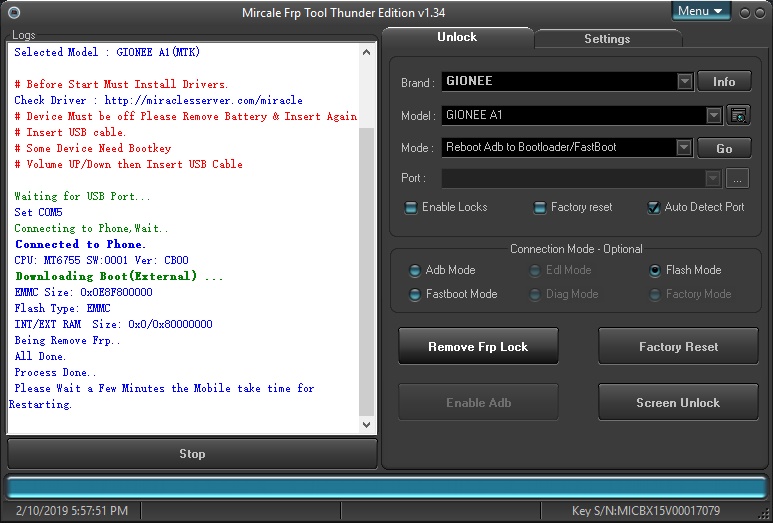Select the Flash Mode radio button
The height and width of the screenshot is (523, 773).
tap(655, 270)
